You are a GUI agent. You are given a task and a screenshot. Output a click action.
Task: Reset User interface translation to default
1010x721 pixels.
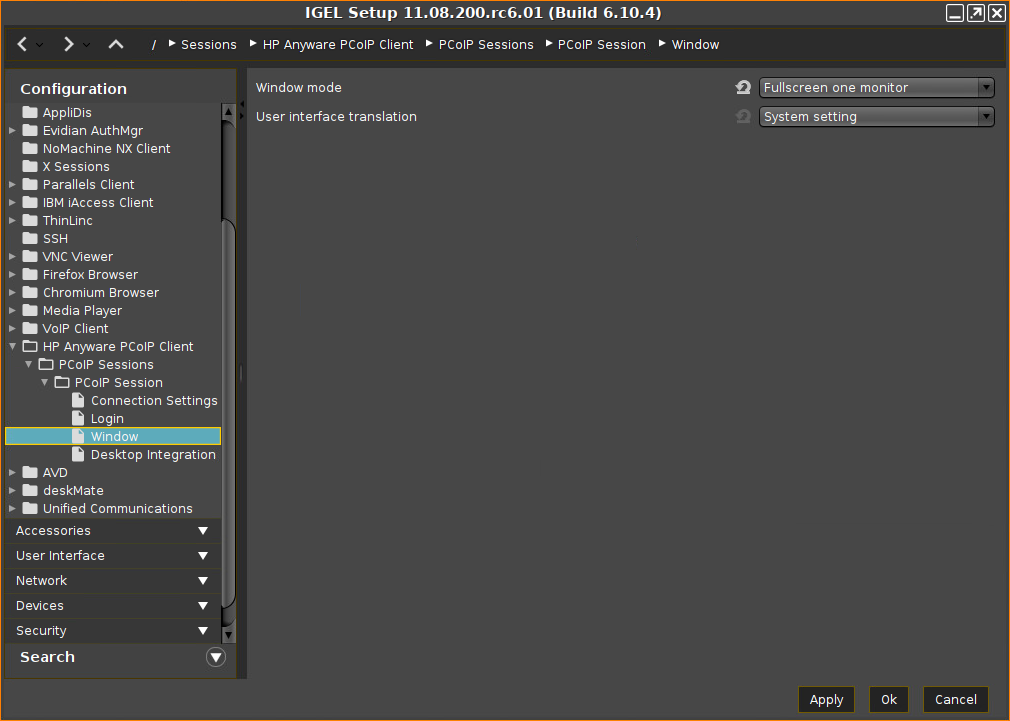743,117
